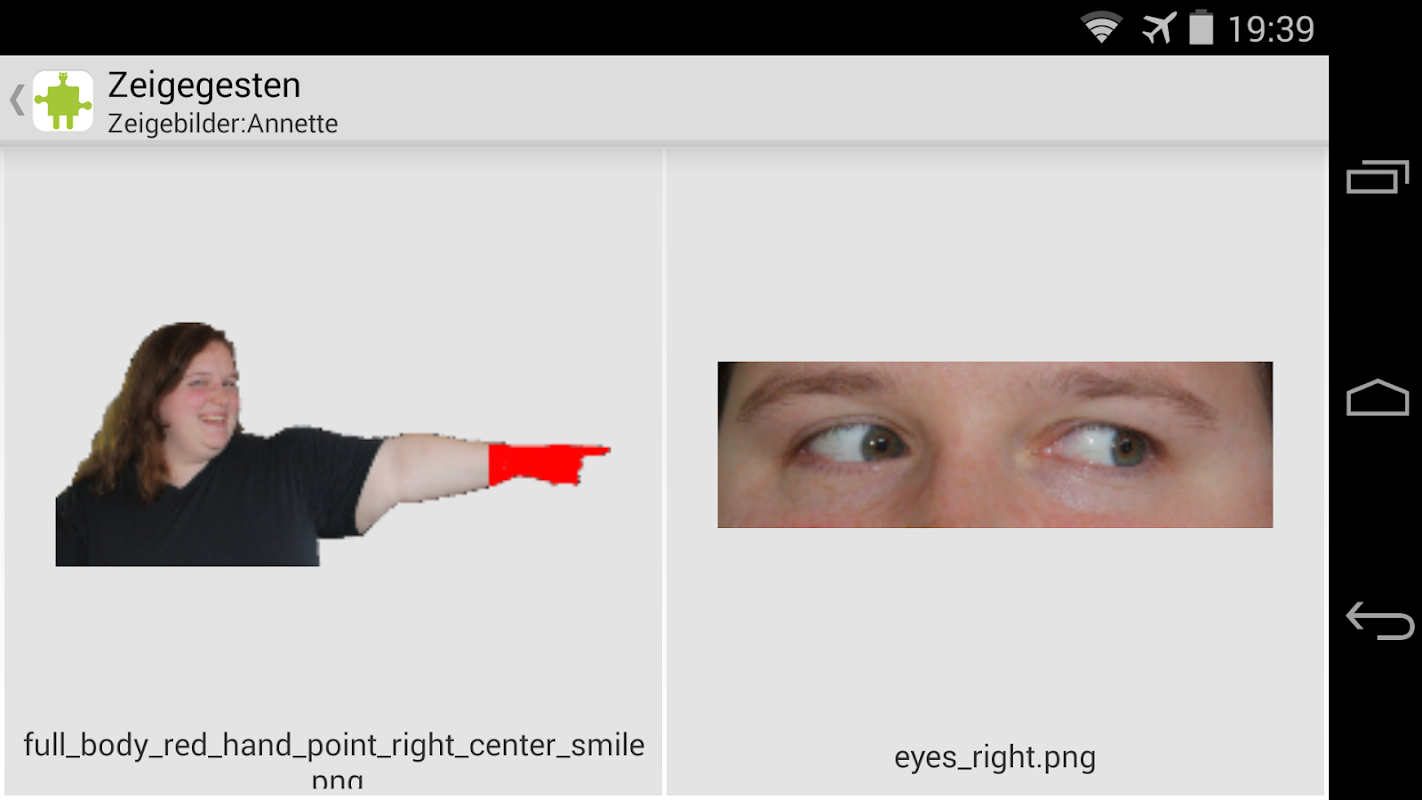Select the pointing woman picture
1422x800 pixels.
(x=333, y=444)
